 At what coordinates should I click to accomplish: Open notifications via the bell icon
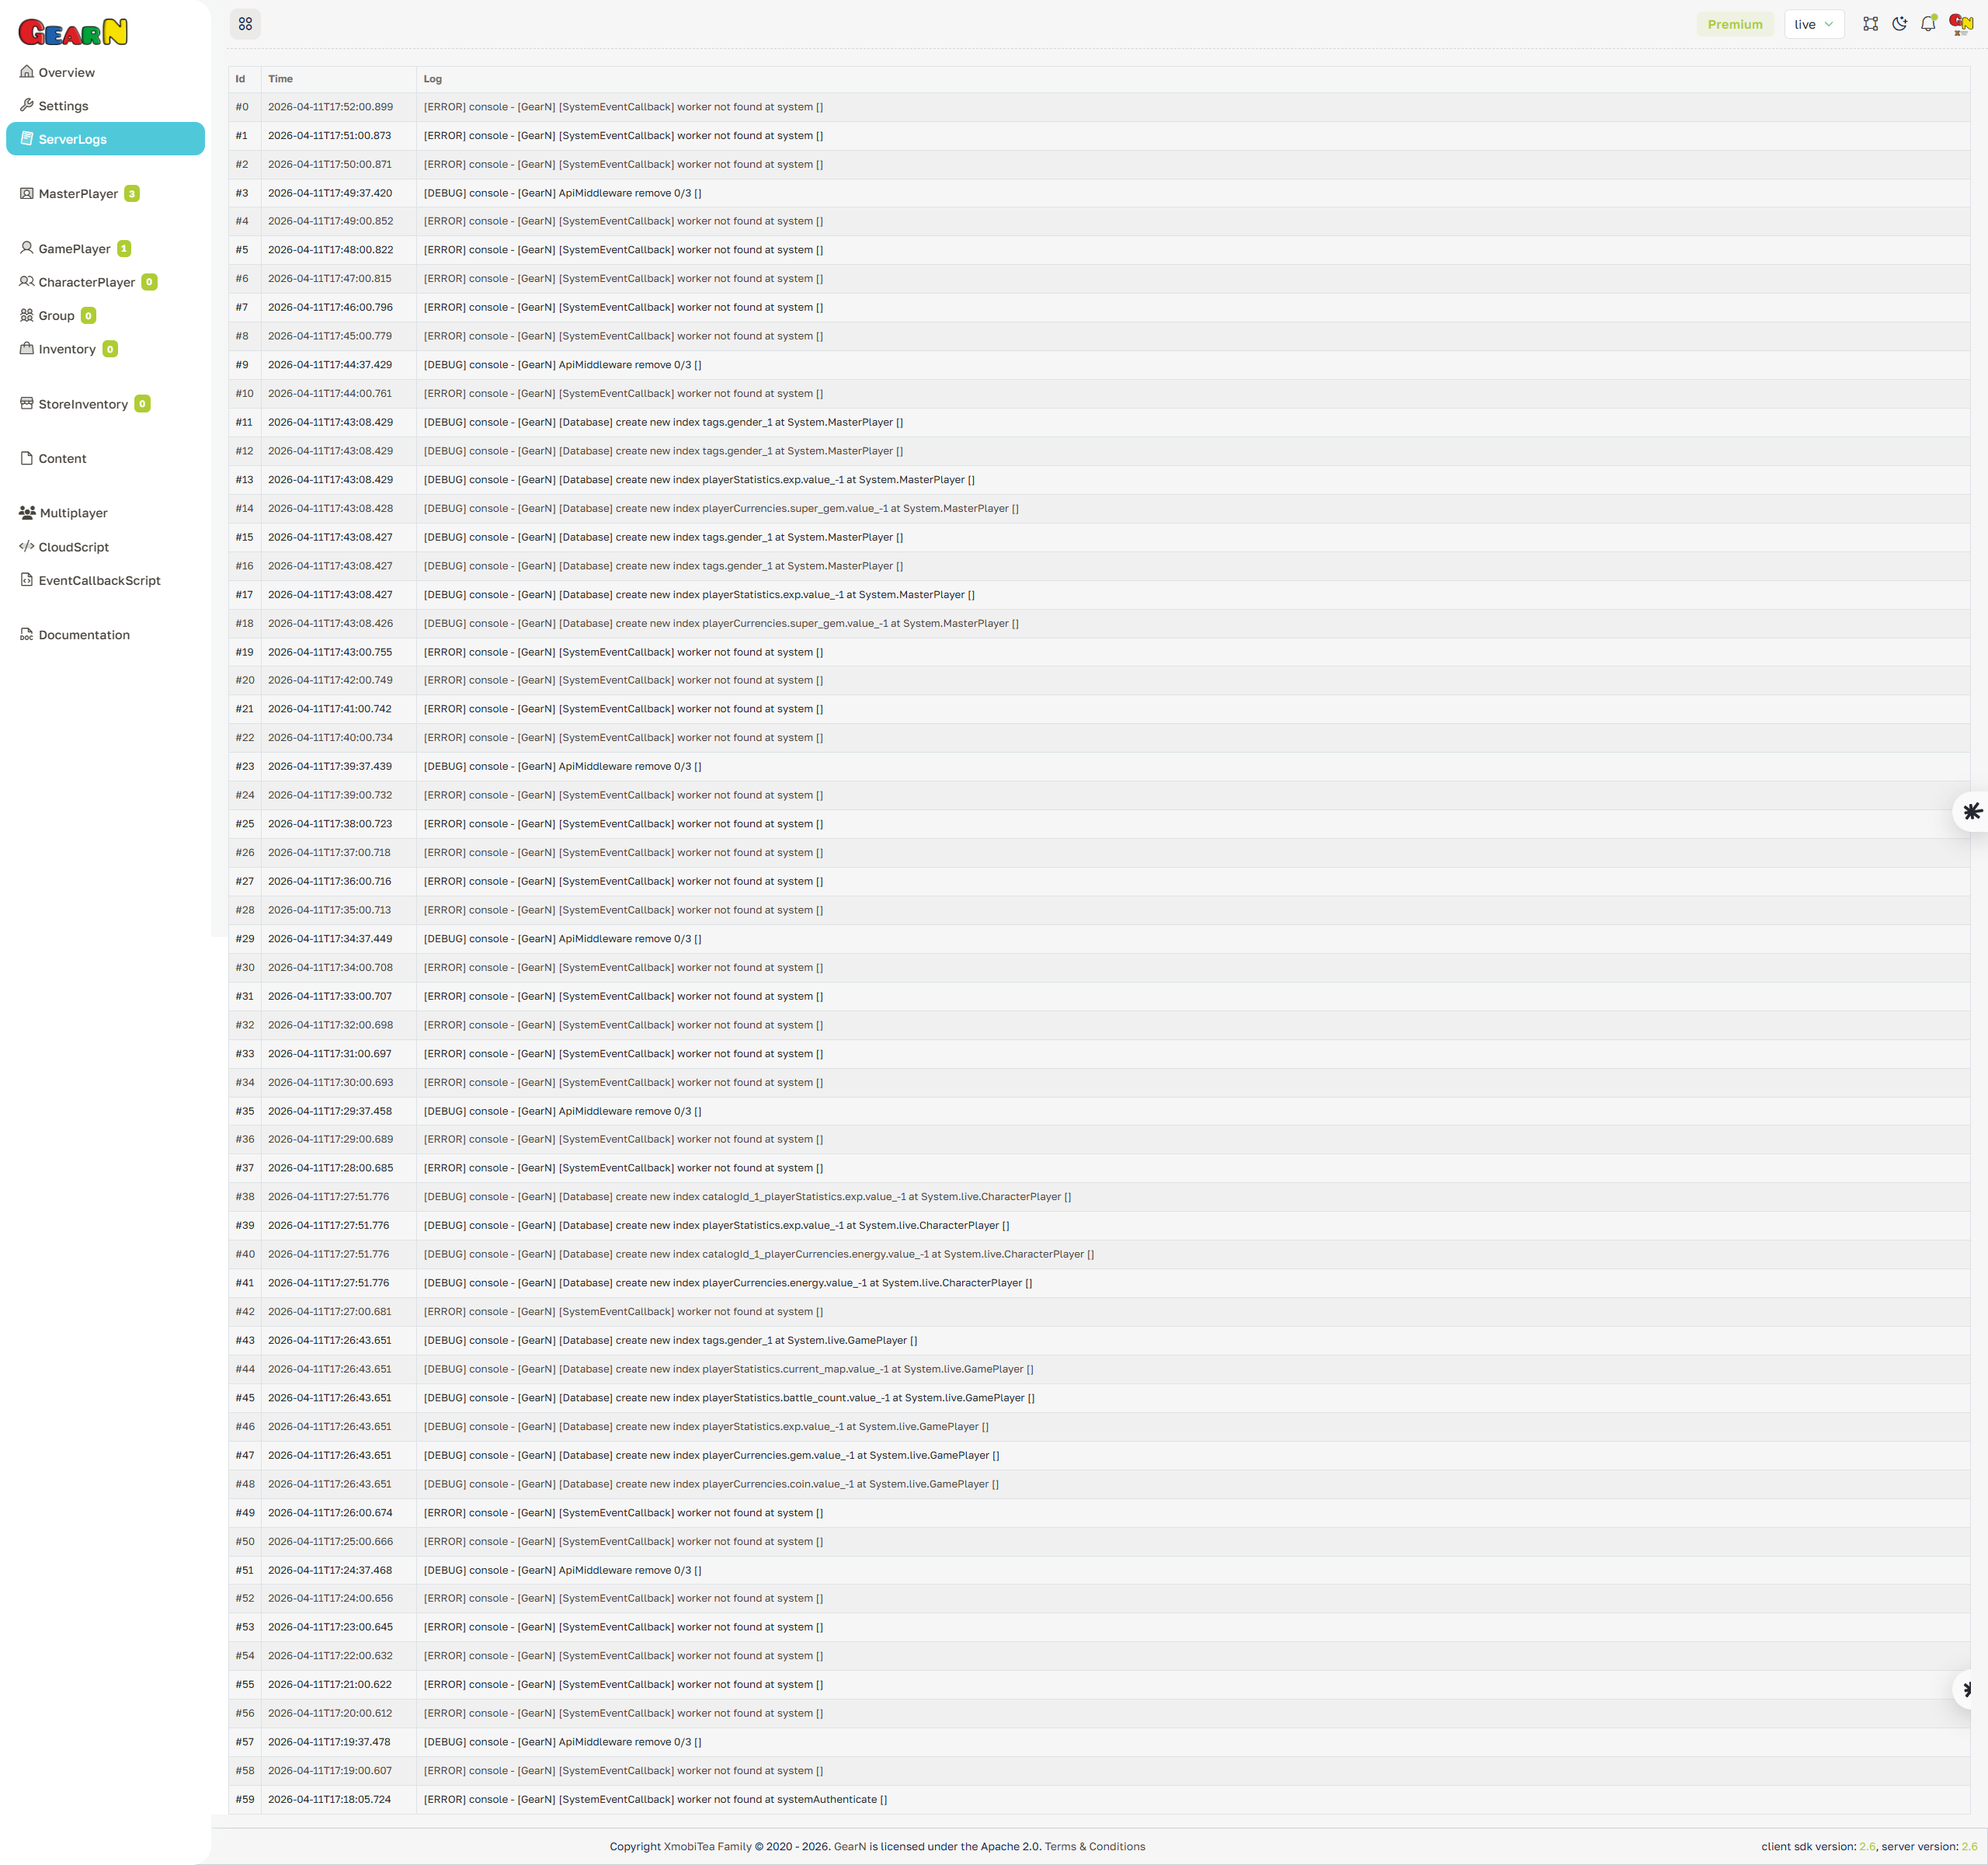[x=1928, y=23]
